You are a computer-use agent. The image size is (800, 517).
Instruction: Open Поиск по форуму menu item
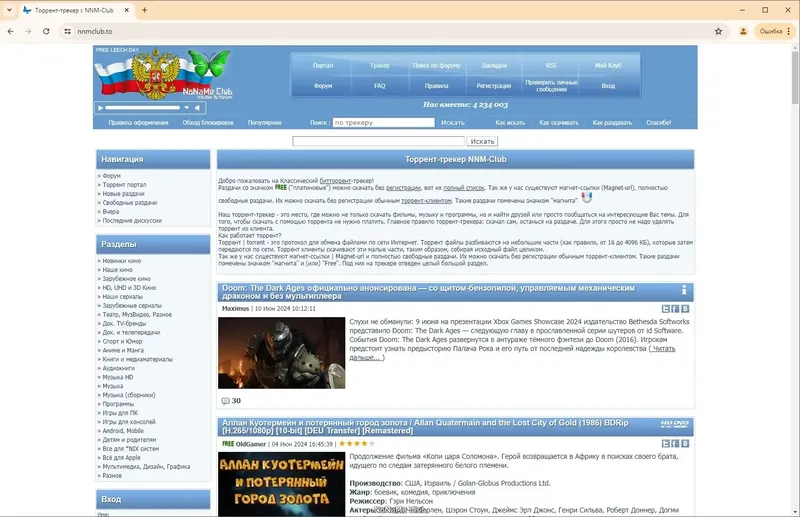436,65
